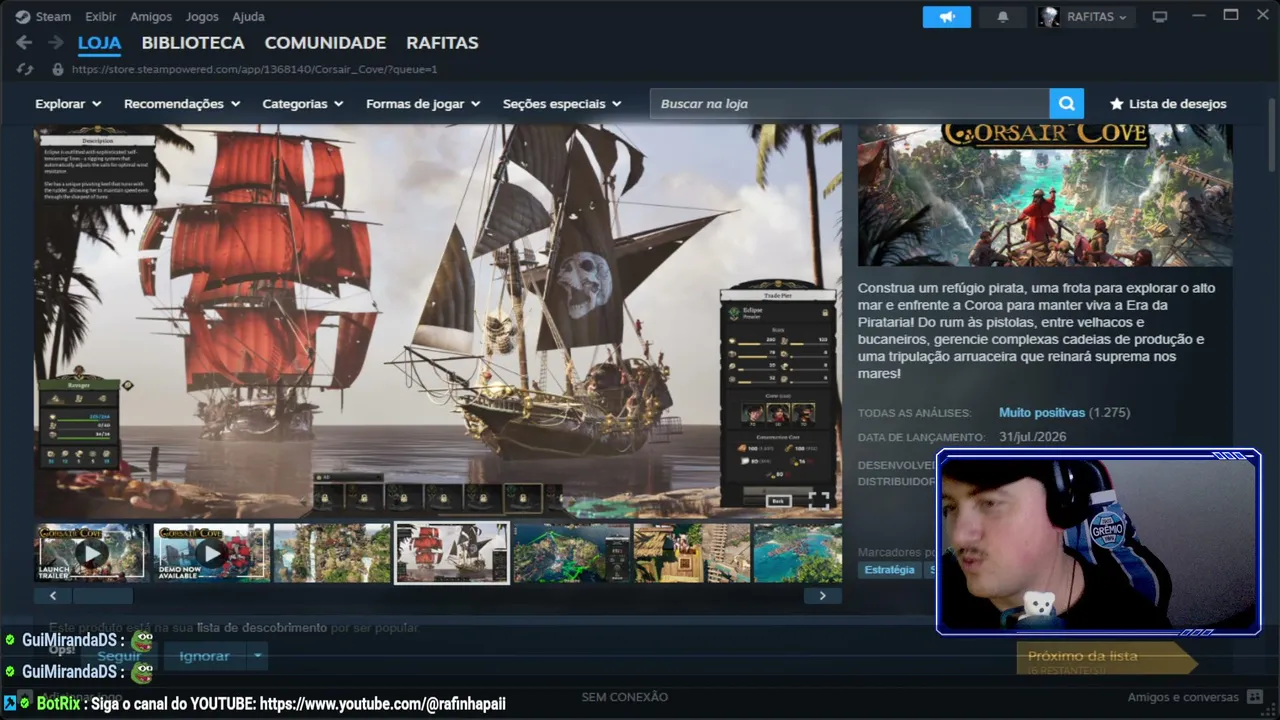The width and height of the screenshot is (1280, 720).
Task: Go forward with the right arrow navigation icon
Action: [x=56, y=43]
